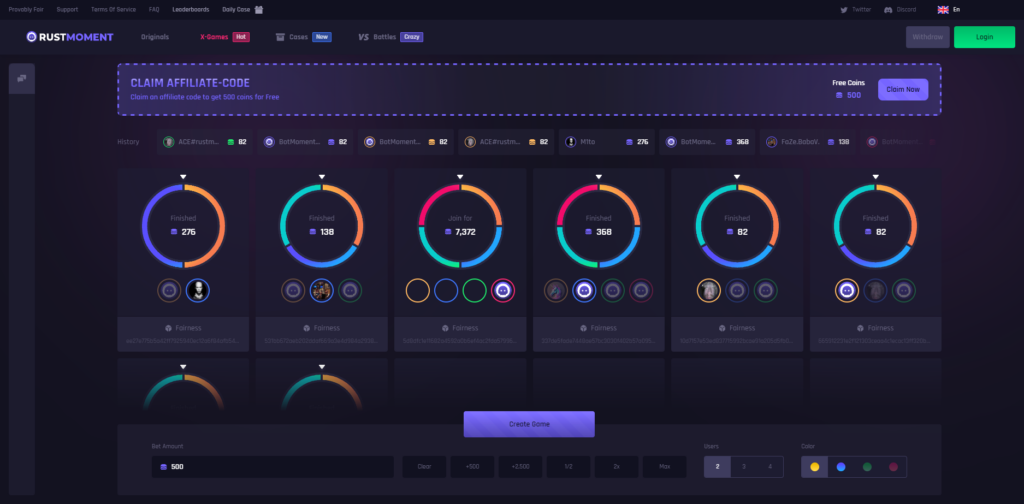
Task: Select 2 users option
Action: [x=717, y=467]
